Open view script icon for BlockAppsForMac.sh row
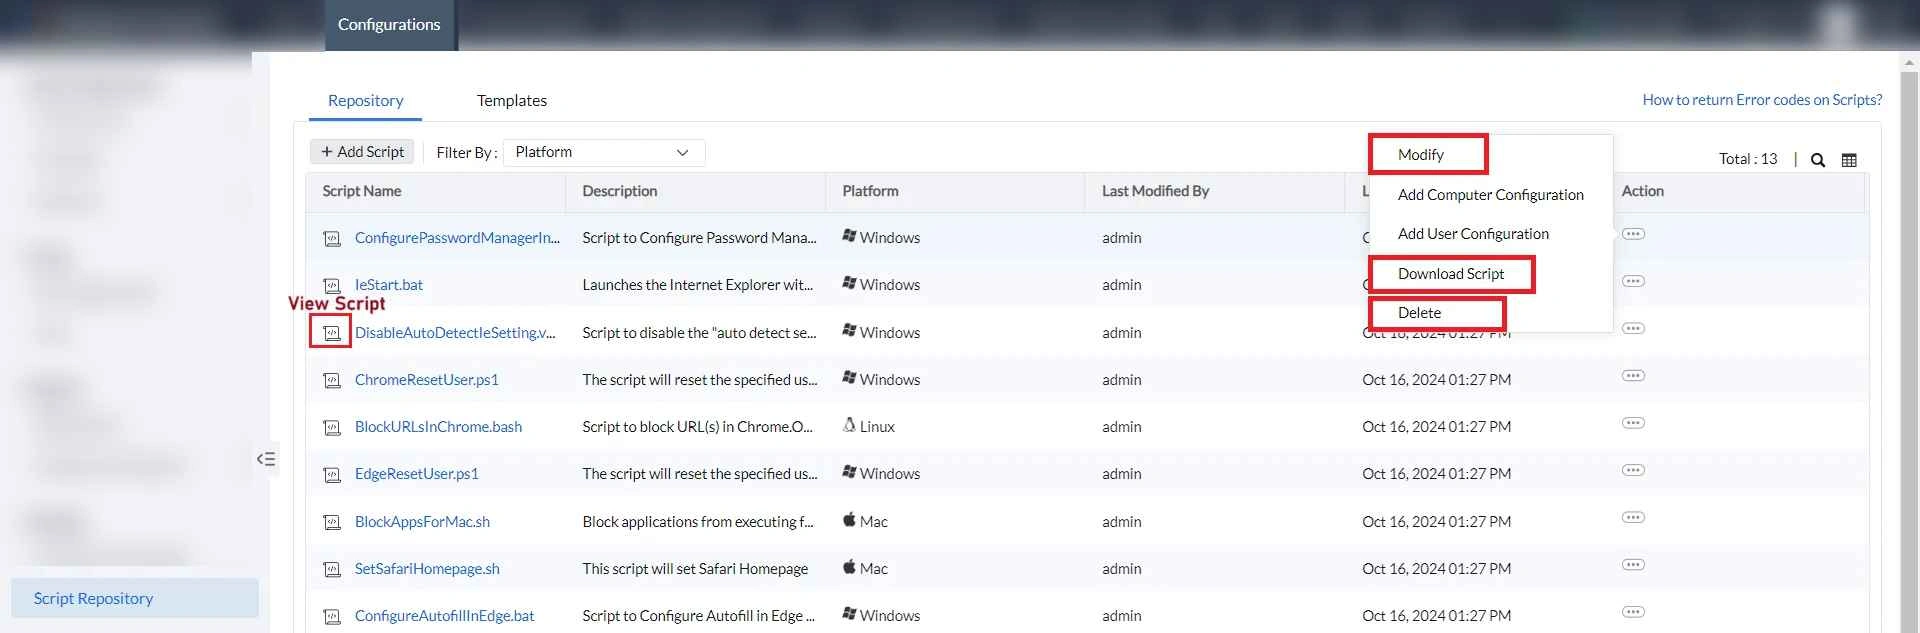 [x=332, y=522]
